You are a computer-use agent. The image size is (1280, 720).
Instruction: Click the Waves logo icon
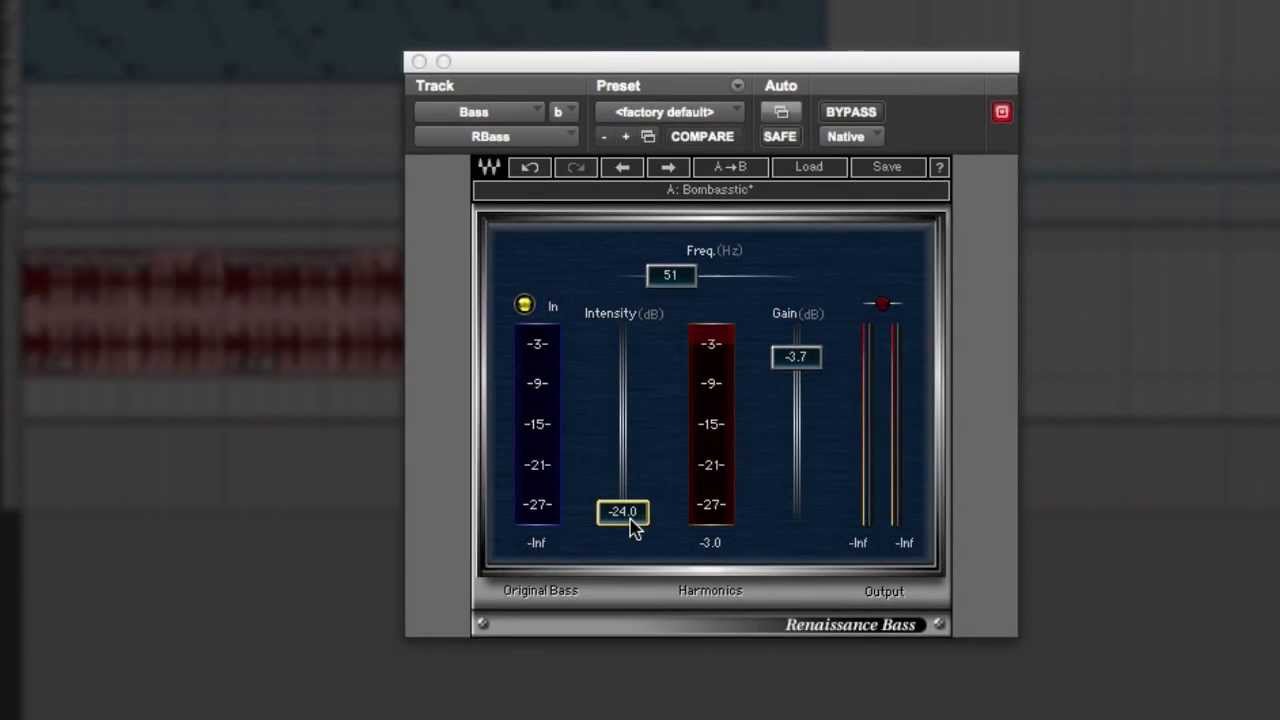coord(489,167)
